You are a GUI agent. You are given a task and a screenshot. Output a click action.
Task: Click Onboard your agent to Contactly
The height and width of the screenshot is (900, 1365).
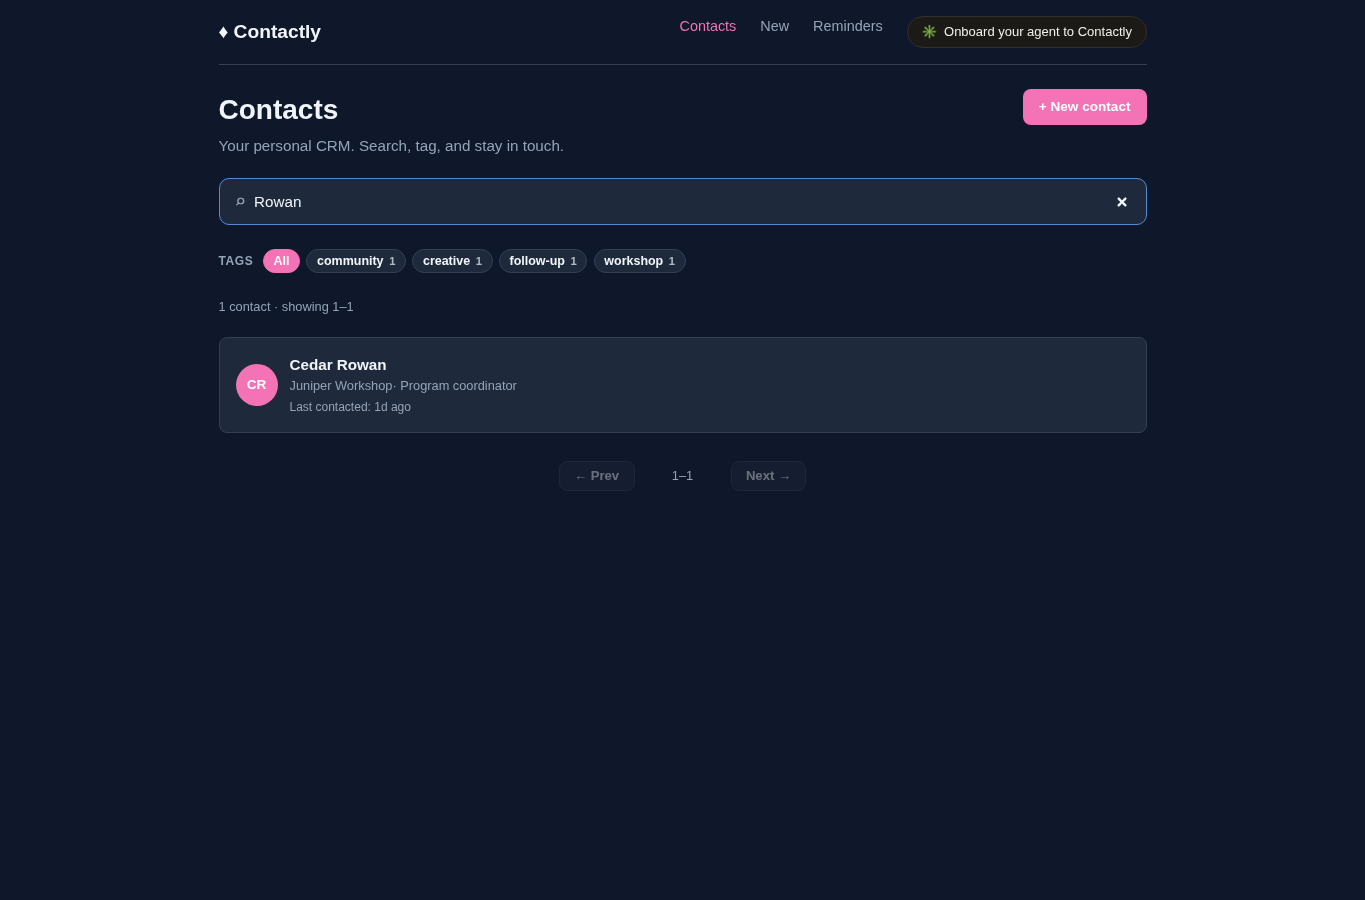1027,32
